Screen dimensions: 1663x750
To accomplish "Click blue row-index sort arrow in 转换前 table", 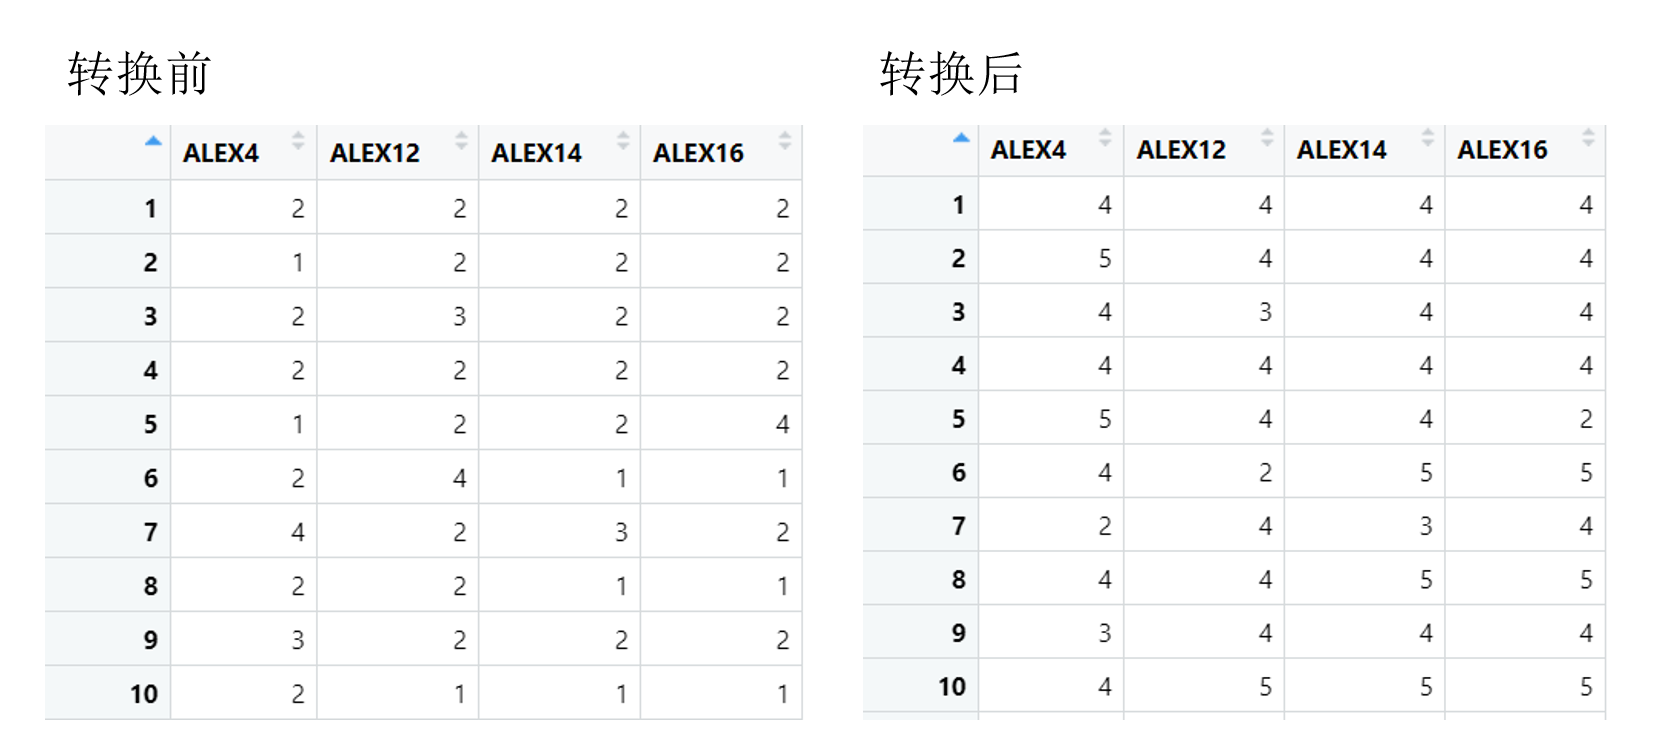I will pyautogui.click(x=153, y=141).
